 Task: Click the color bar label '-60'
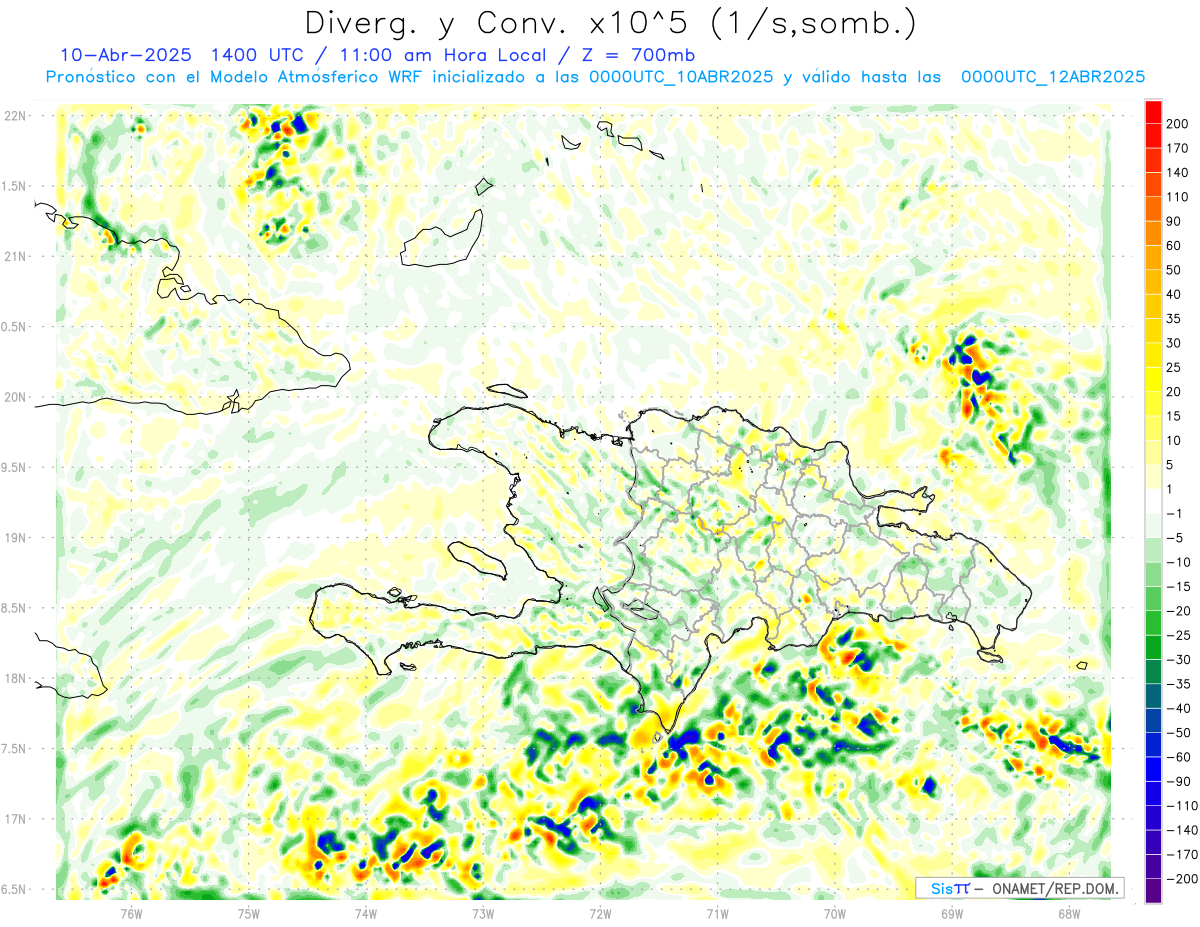coord(1177,757)
